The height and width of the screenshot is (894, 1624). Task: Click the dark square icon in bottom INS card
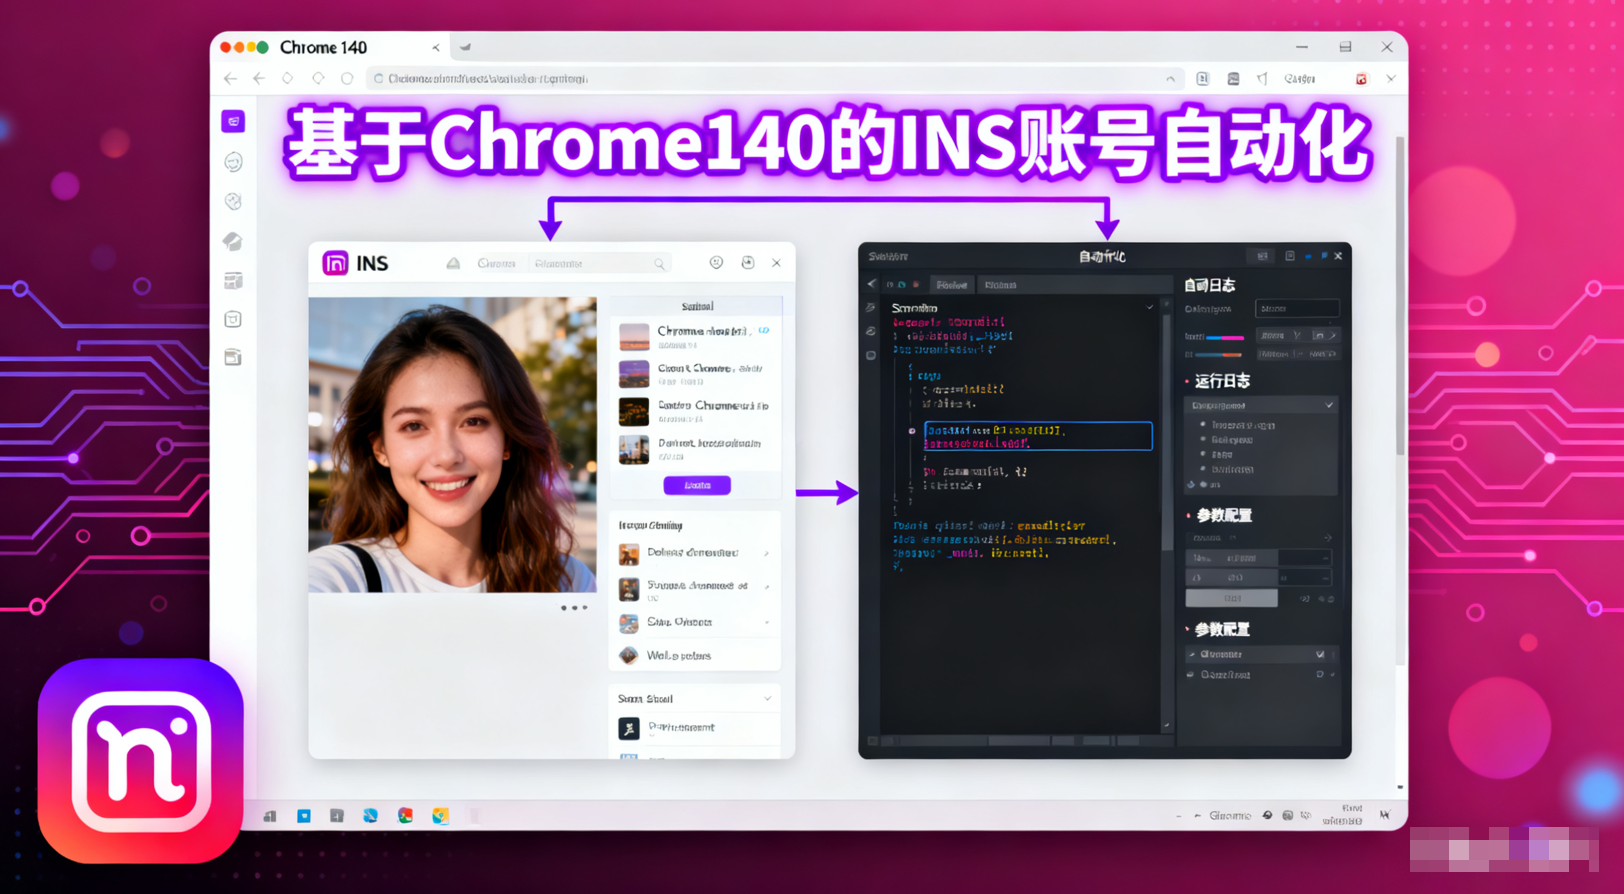click(628, 728)
